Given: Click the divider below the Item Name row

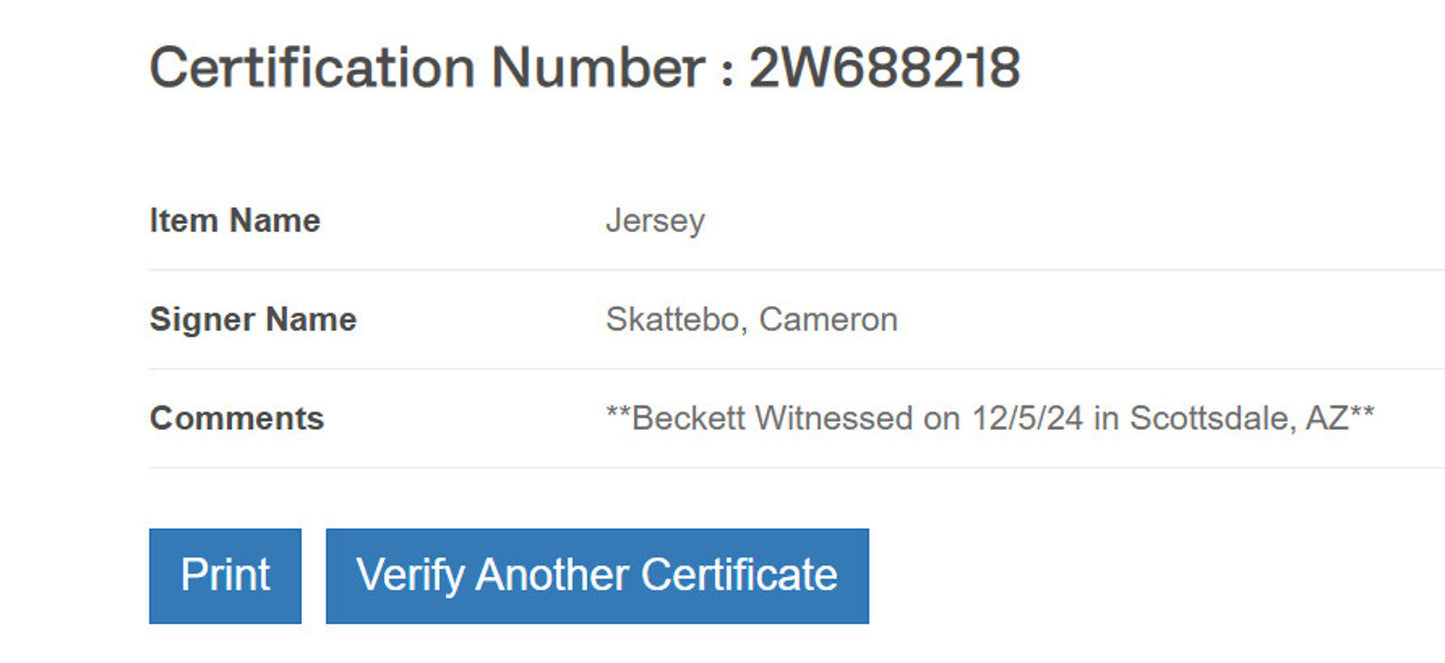Looking at the screenshot, I should (700, 269).
